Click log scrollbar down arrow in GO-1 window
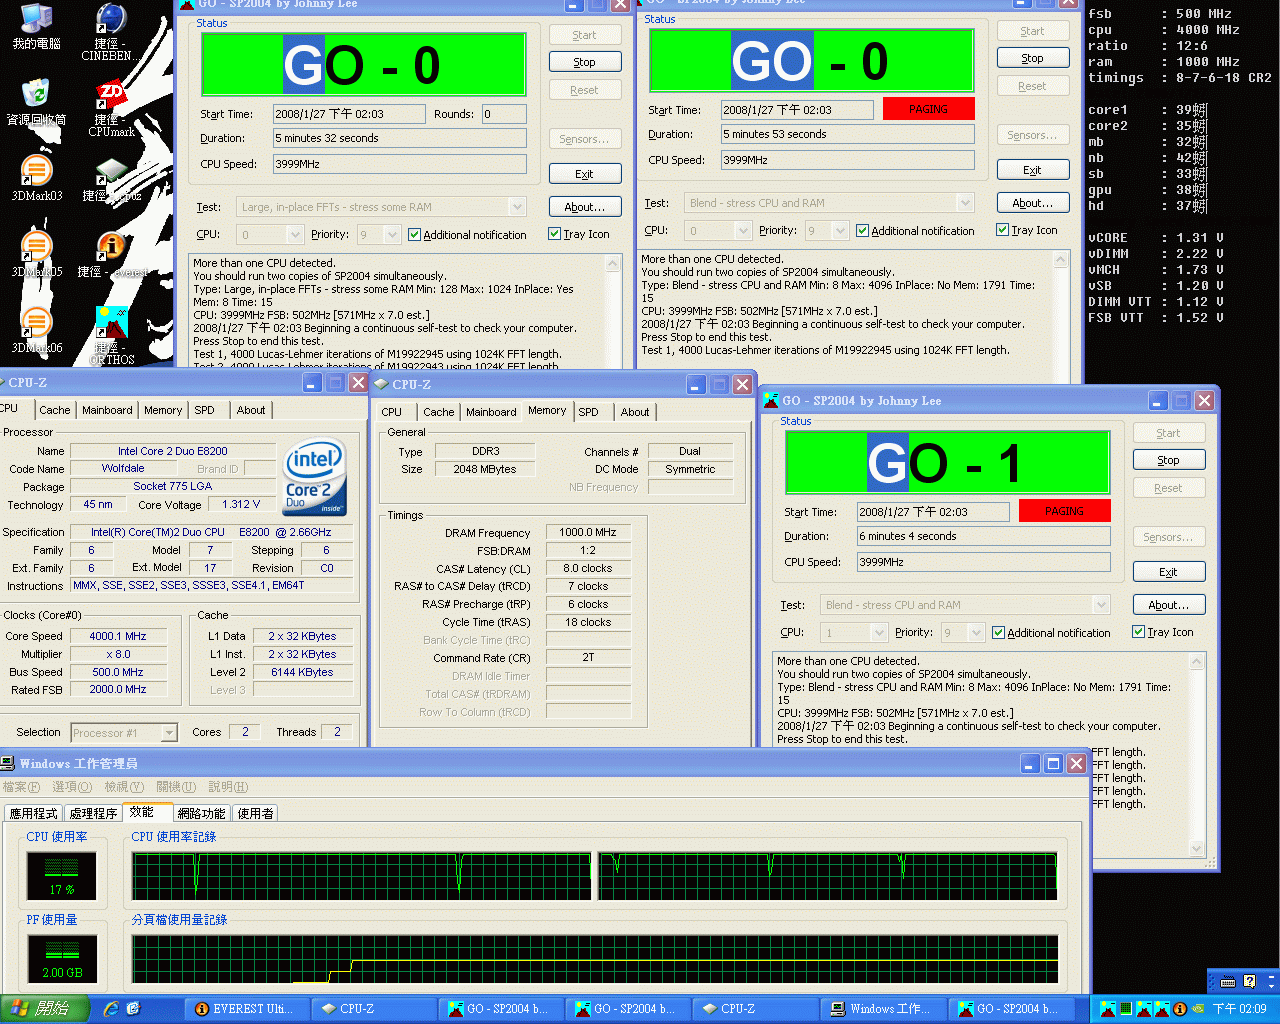Viewport: 1280px width, 1024px height. (x=1198, y=849)
